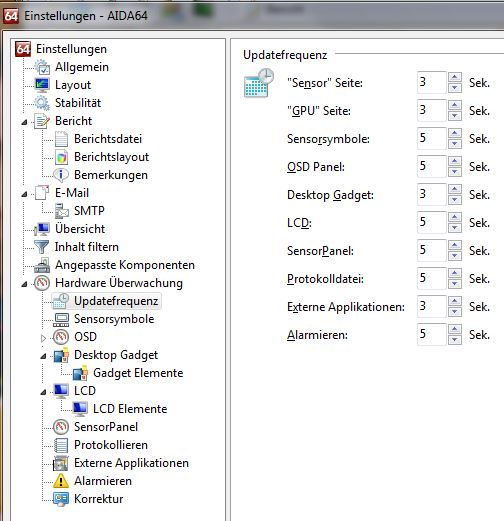This screenshot has height=521, width=504.
Task: Open the Externe Applikationen tree entry
Action: pos(131,463)
